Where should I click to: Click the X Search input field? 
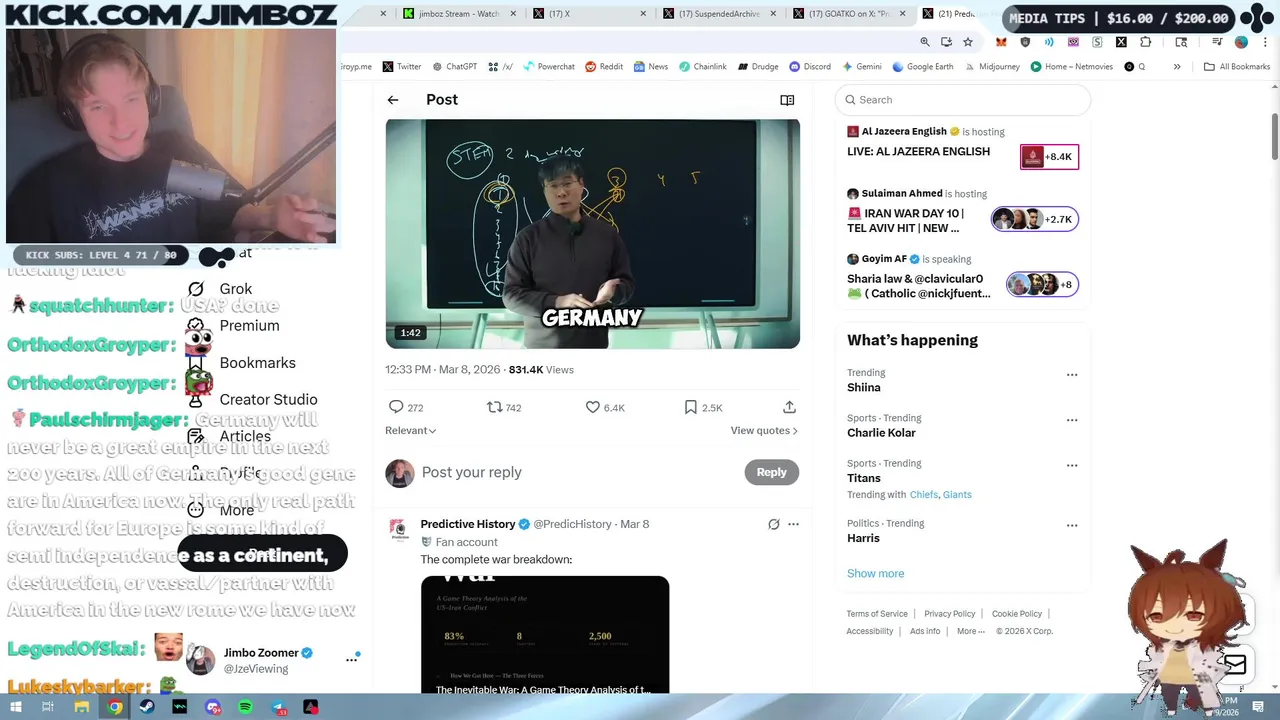[x=963, y=100]
